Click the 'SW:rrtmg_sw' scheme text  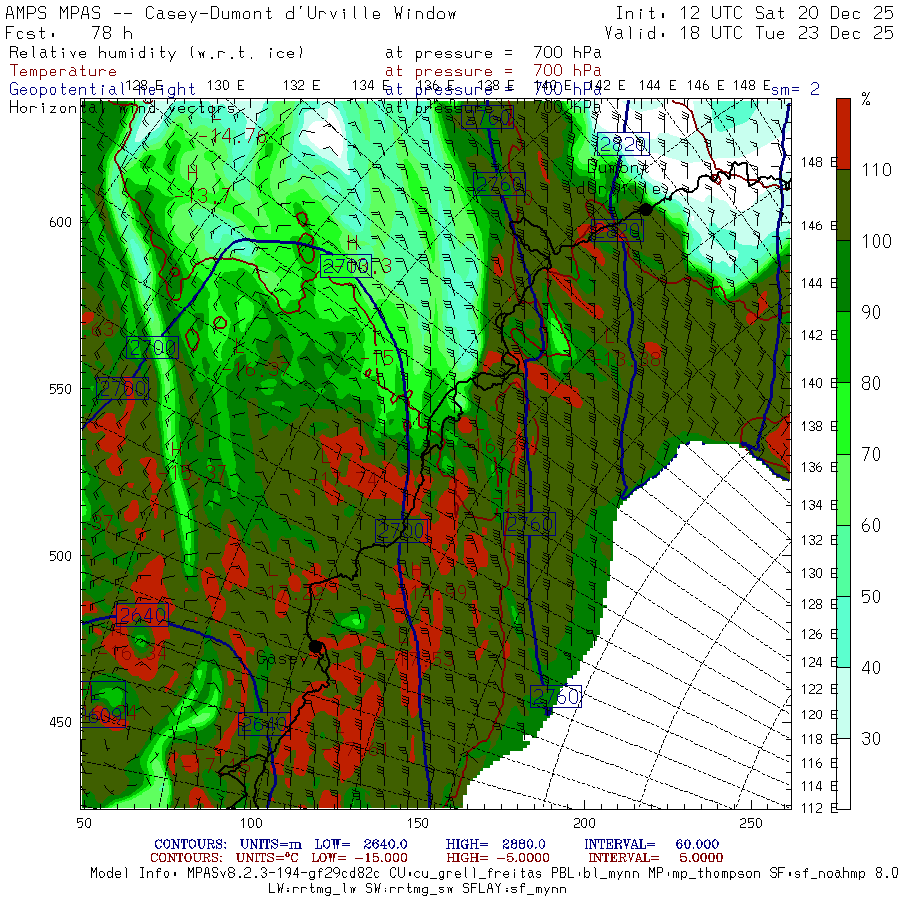pos(409,889)
